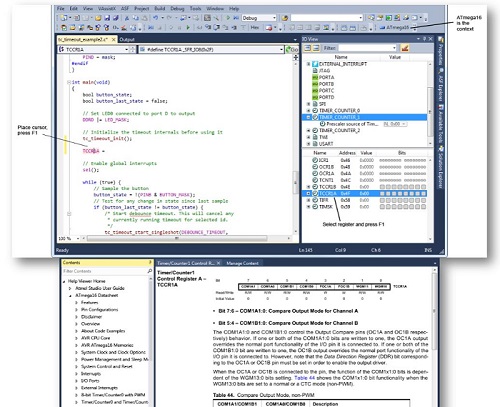The height and width of the screenshot is (407, 500).
Task: Click the OCR1A register clock icon
Action: coord(315,174)
